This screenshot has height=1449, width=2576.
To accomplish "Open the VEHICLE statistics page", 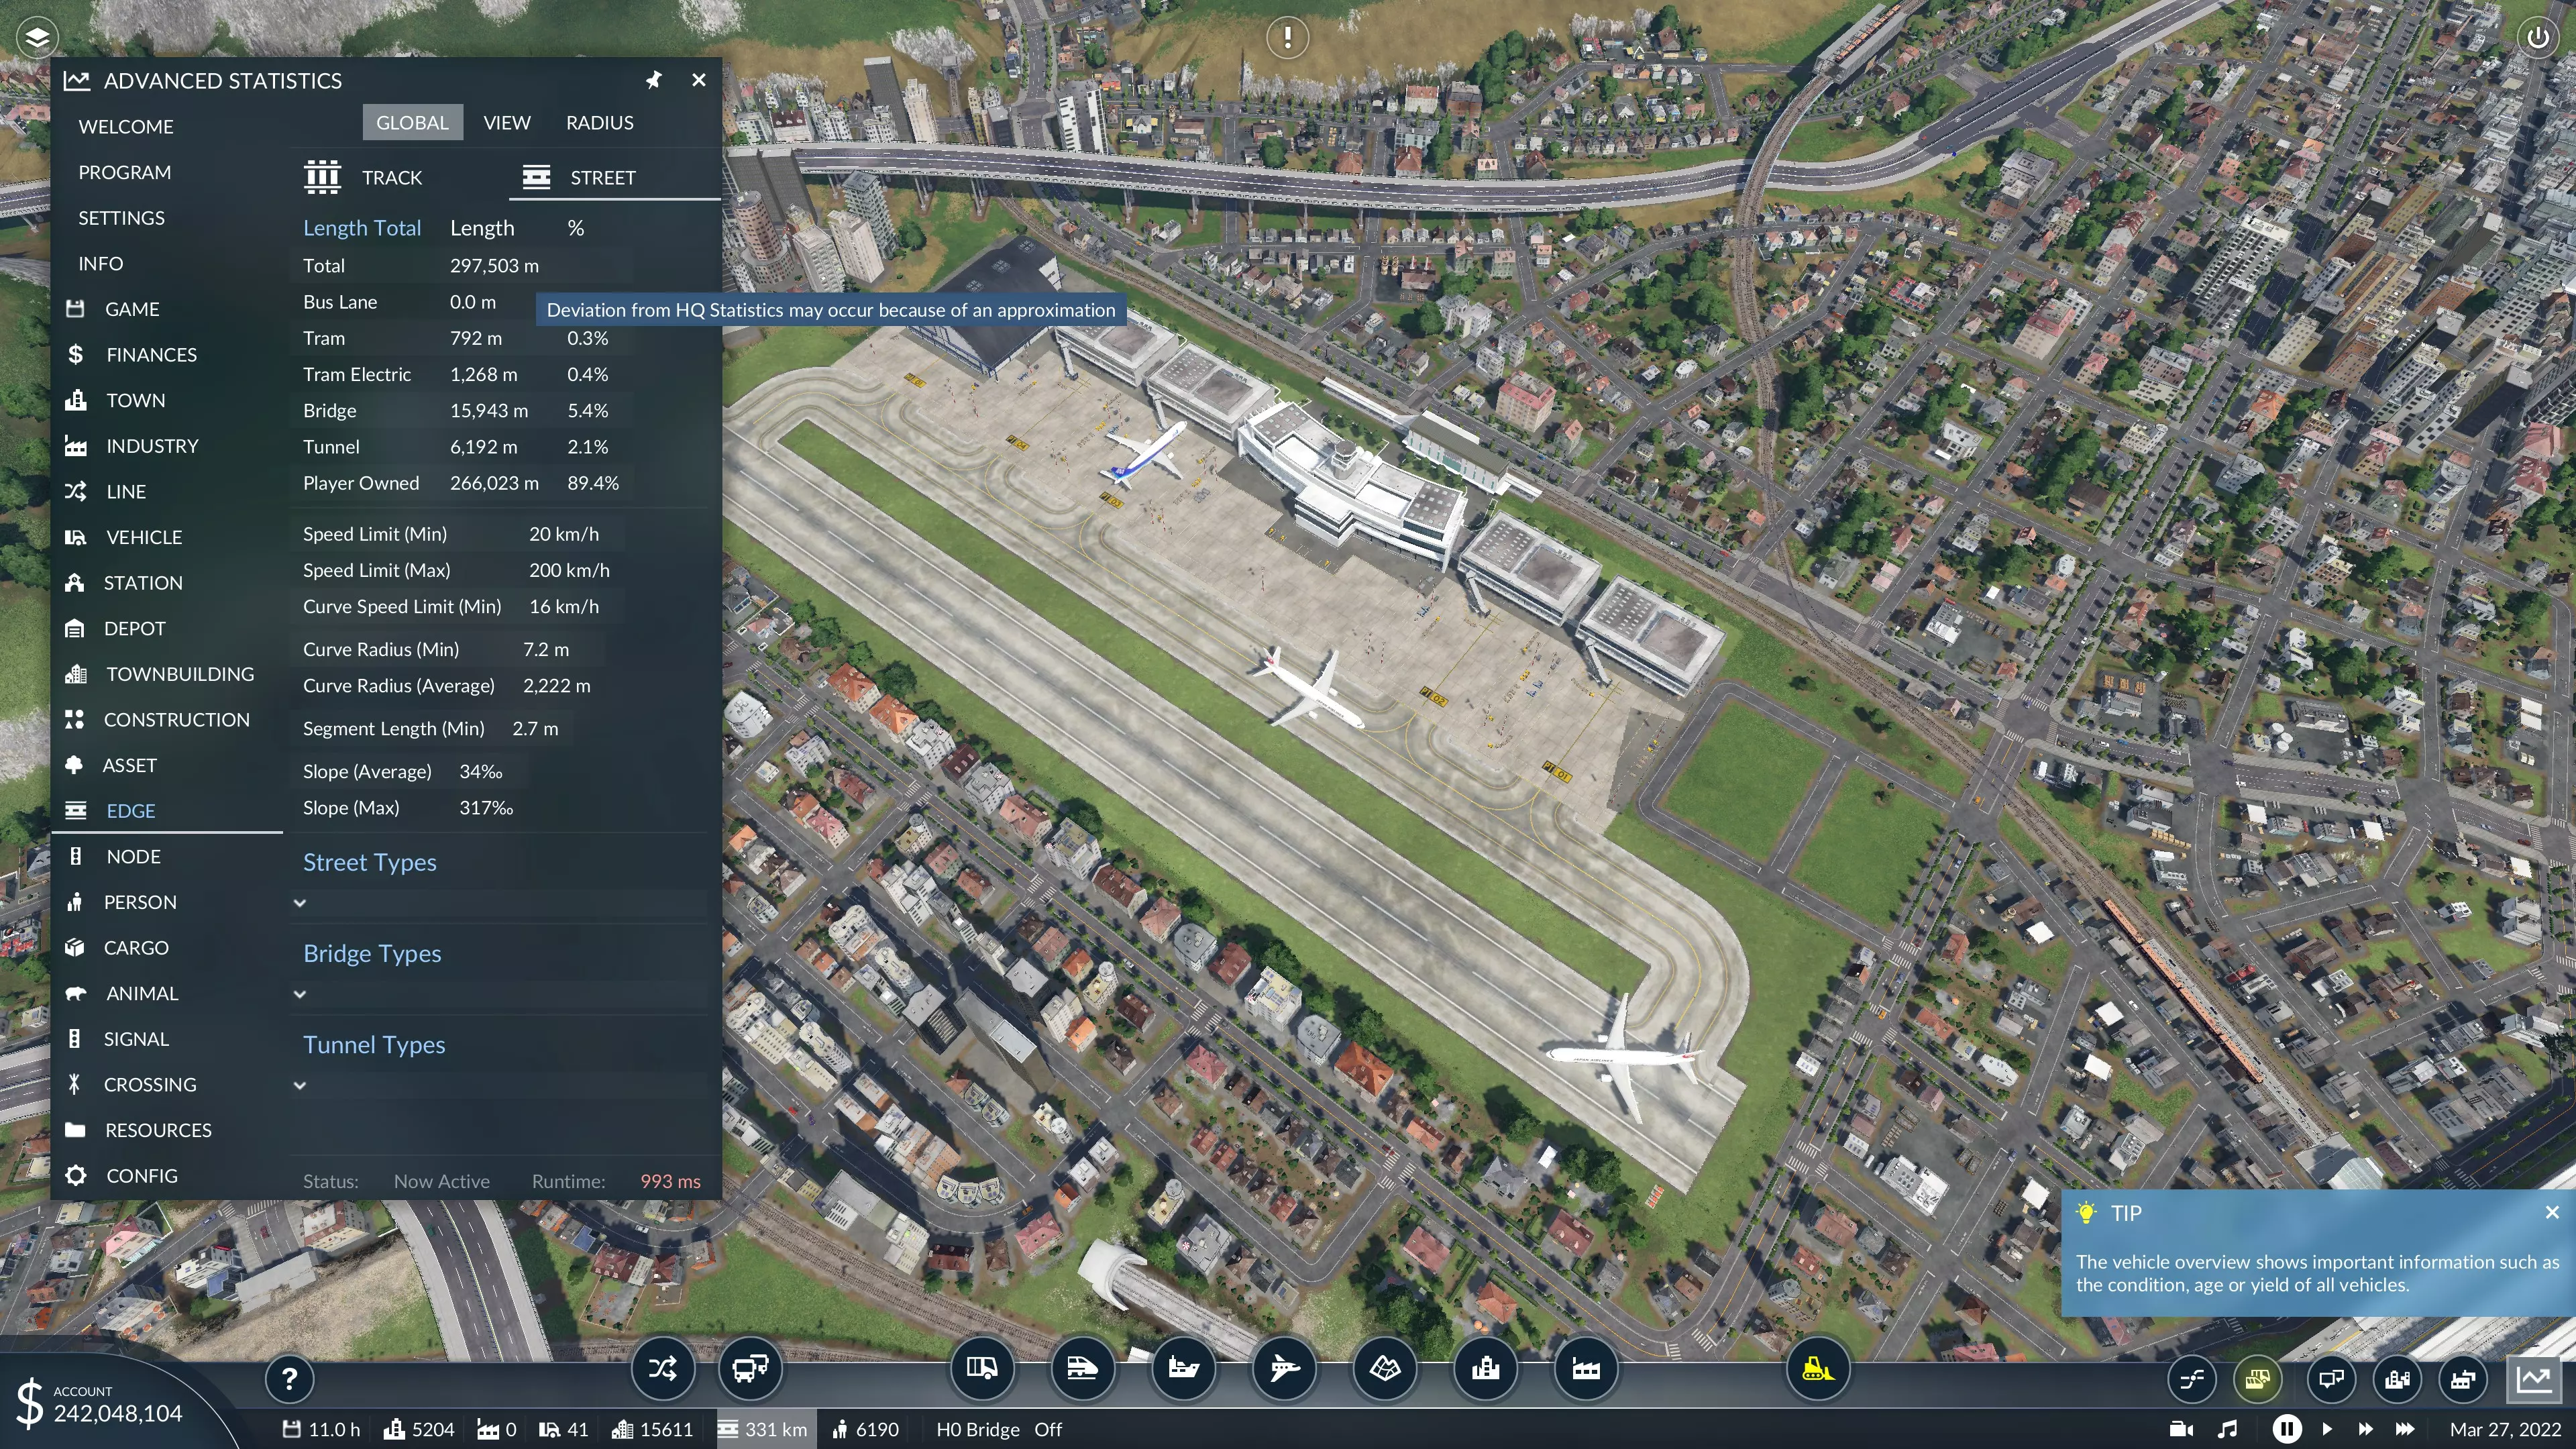I will click(x=144, y=537).
